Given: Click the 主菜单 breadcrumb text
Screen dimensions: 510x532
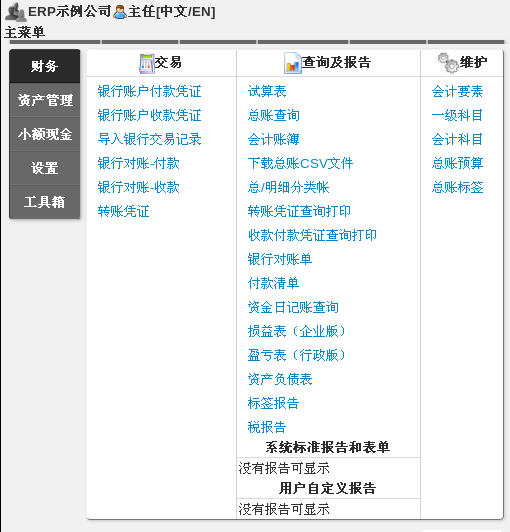Looking at the screenshot, I should click(24, 33).
